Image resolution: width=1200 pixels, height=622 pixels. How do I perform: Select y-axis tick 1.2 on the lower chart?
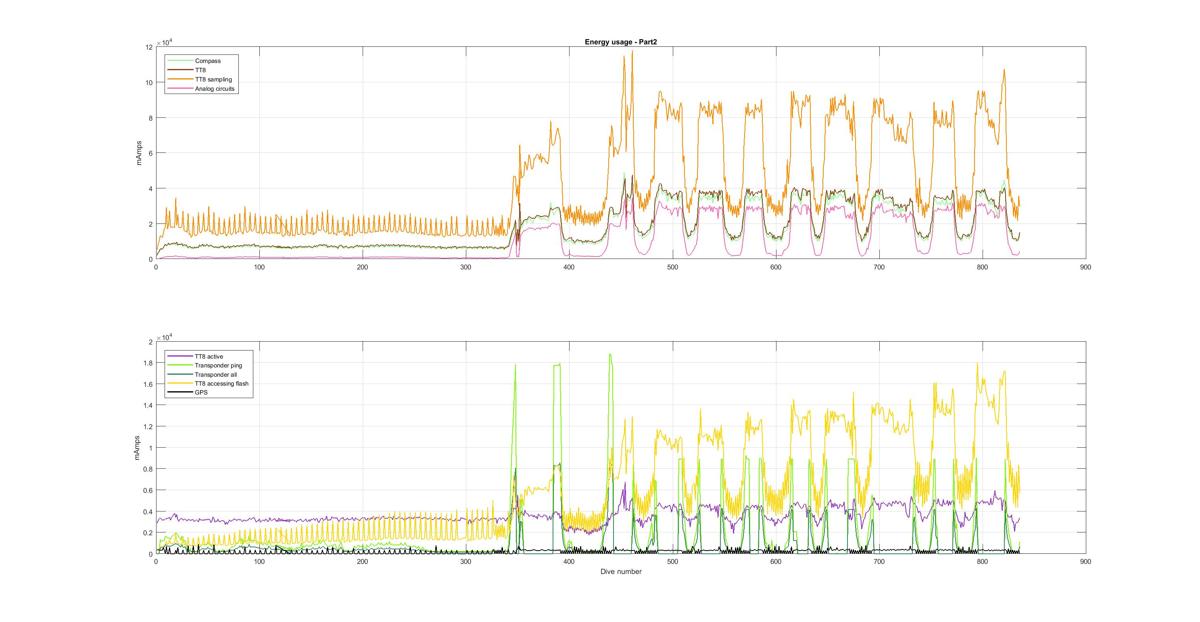(x=148, y=427)
